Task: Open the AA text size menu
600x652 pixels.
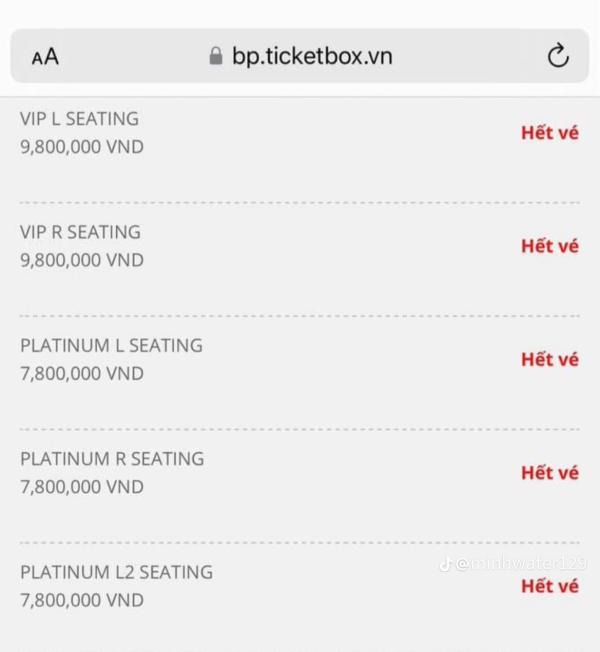Action: (45, 57)
